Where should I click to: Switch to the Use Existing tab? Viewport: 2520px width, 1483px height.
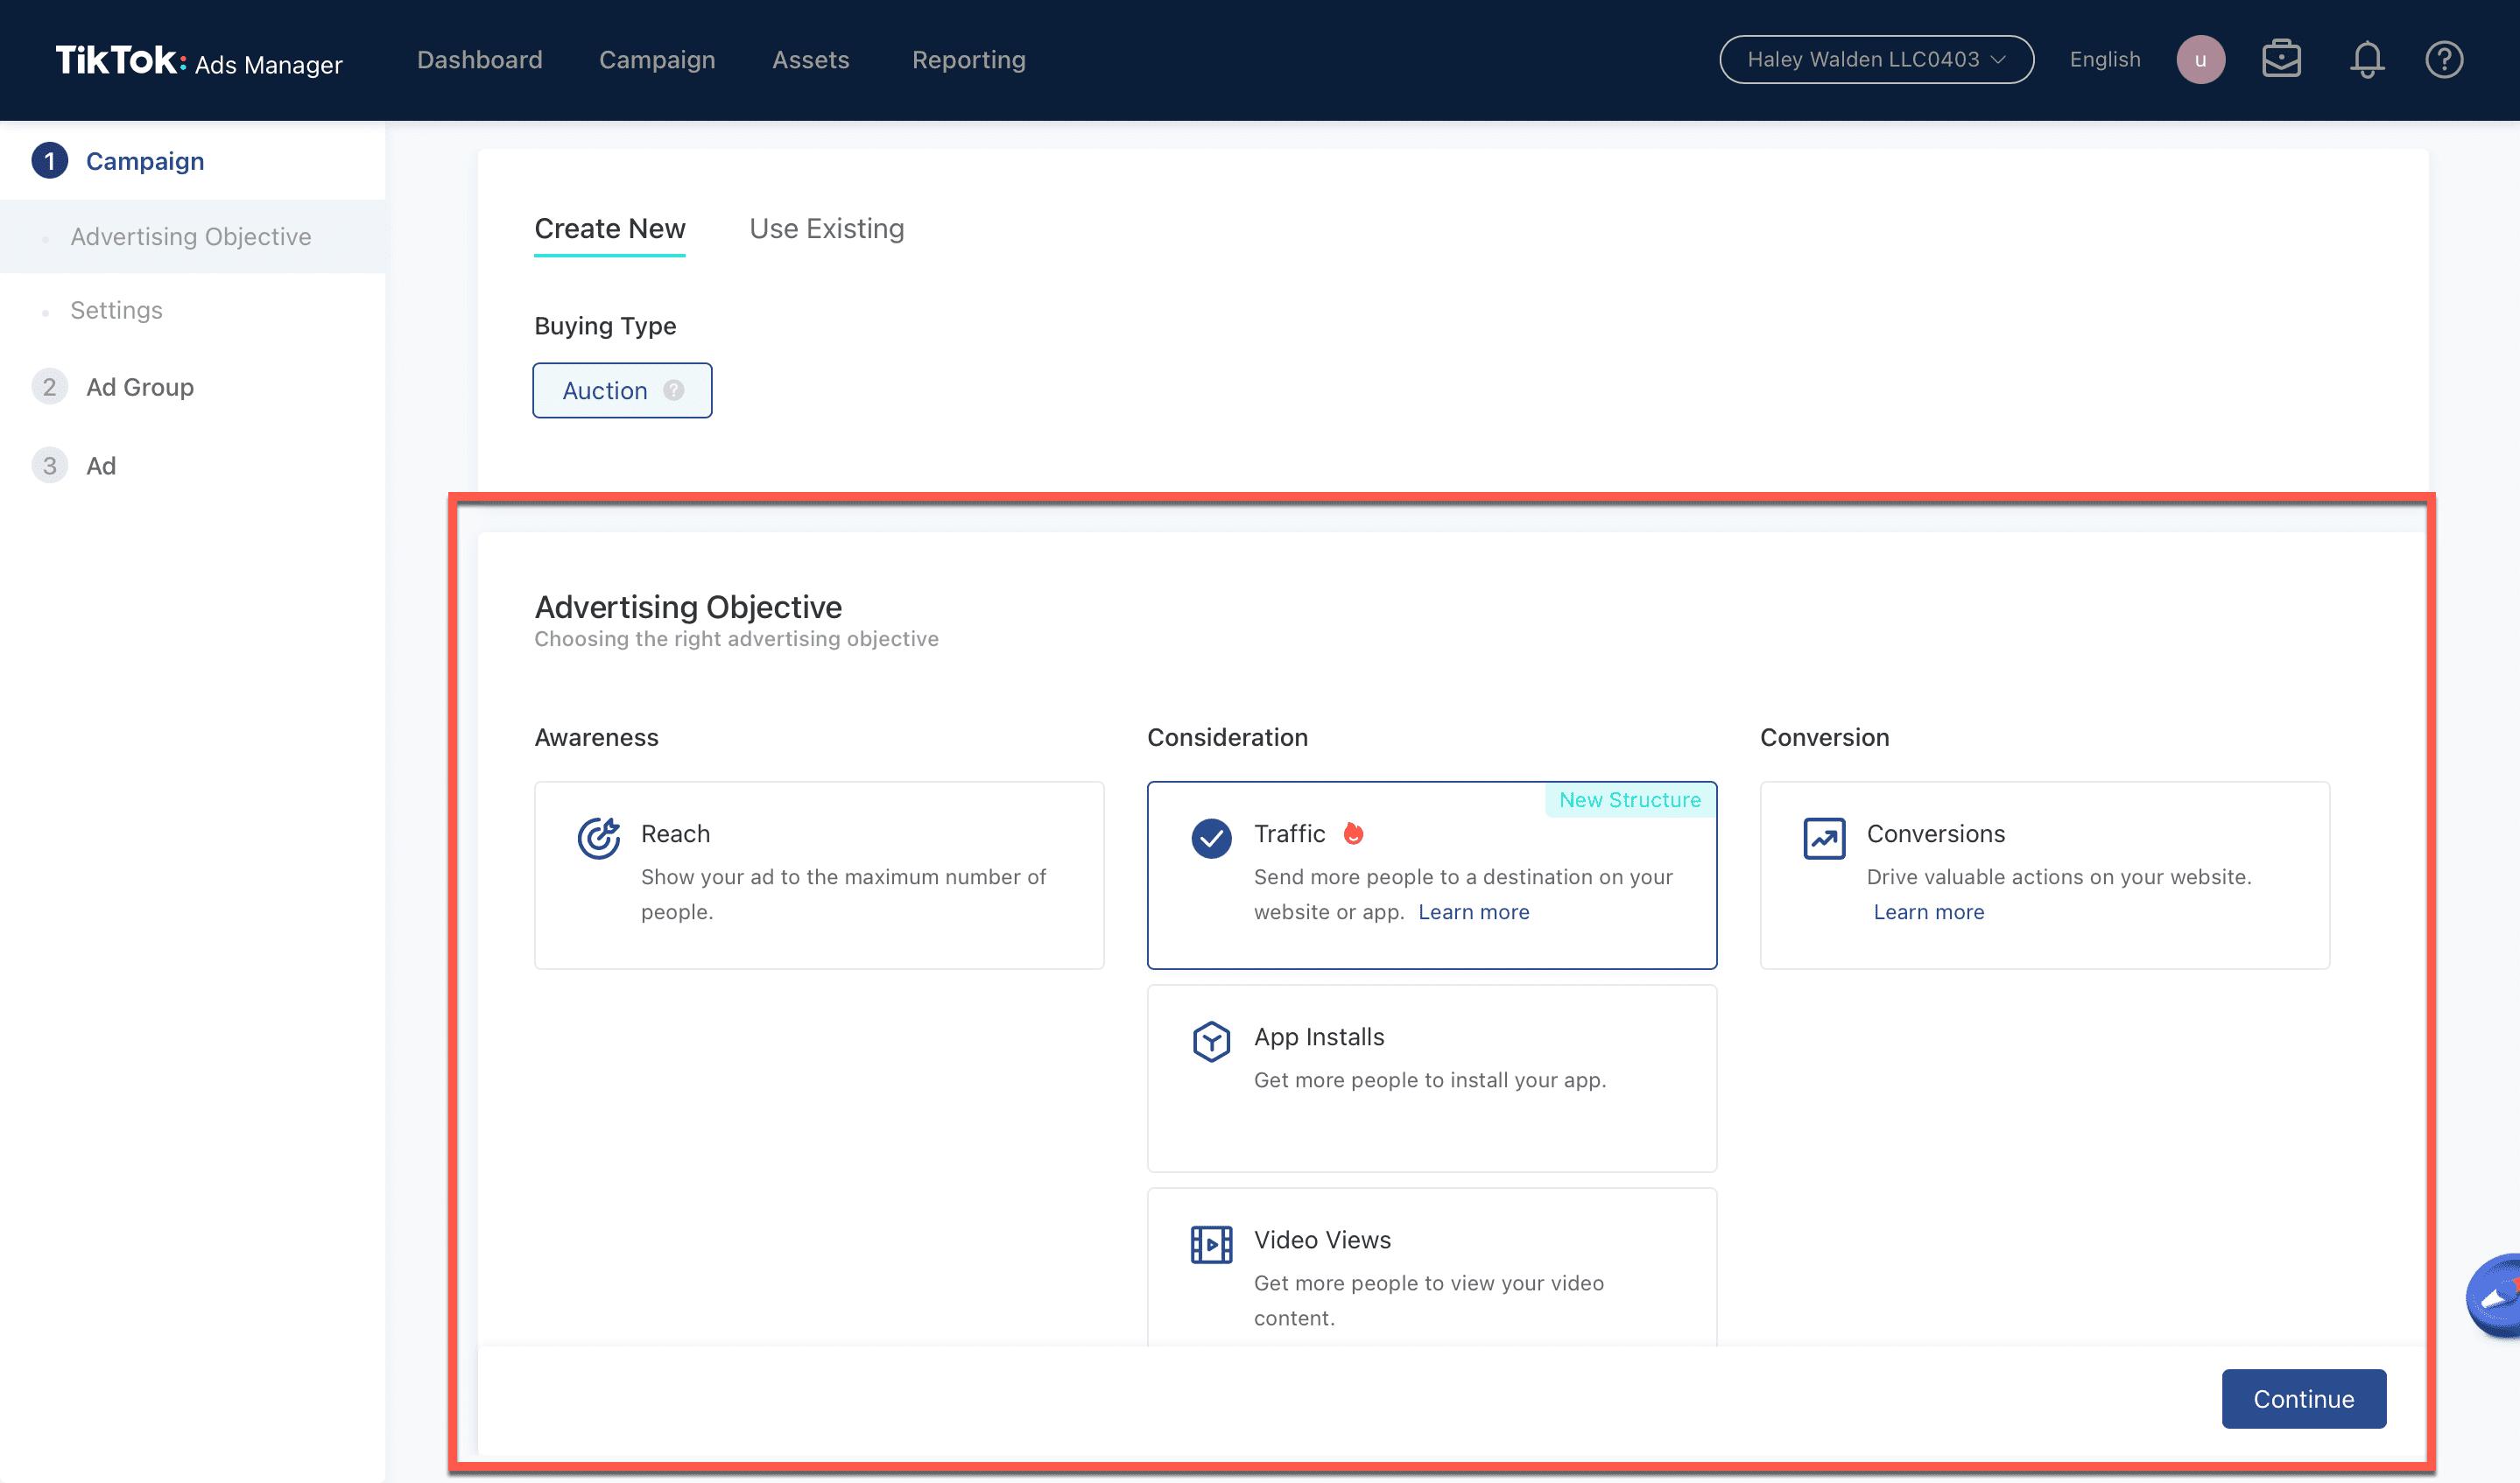click(826, 229)
